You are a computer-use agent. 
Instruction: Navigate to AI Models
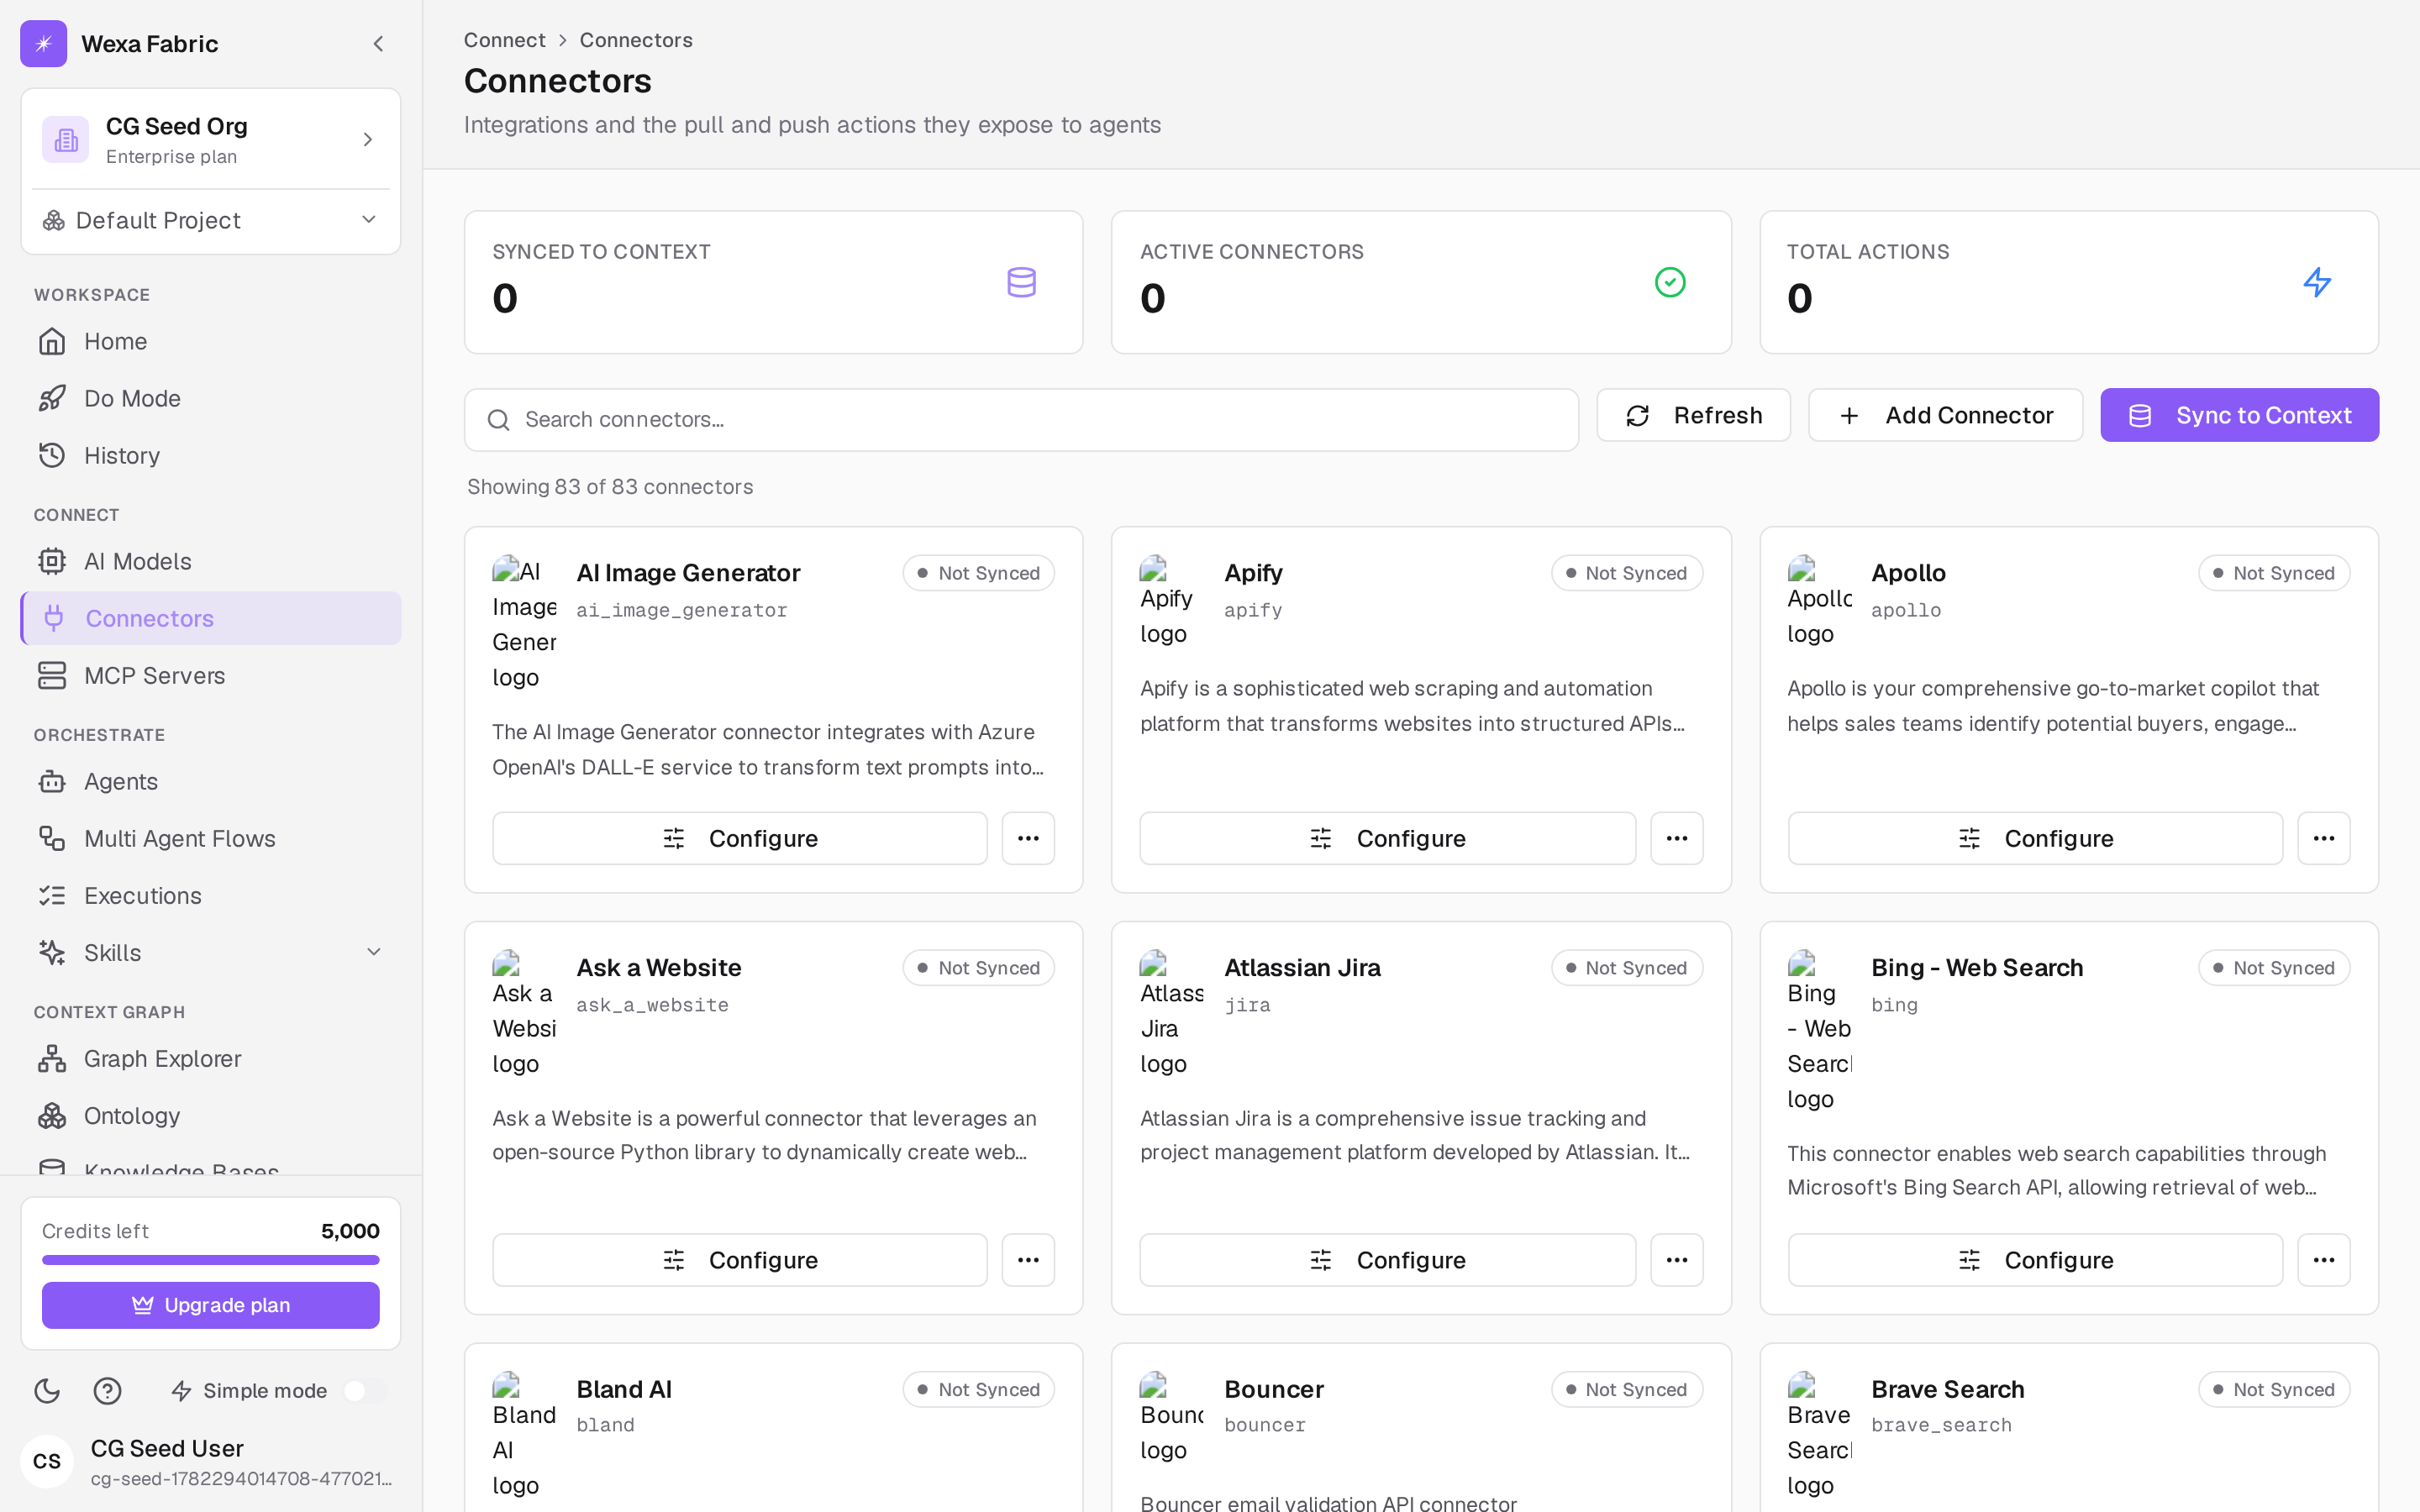tap(211, 561)
